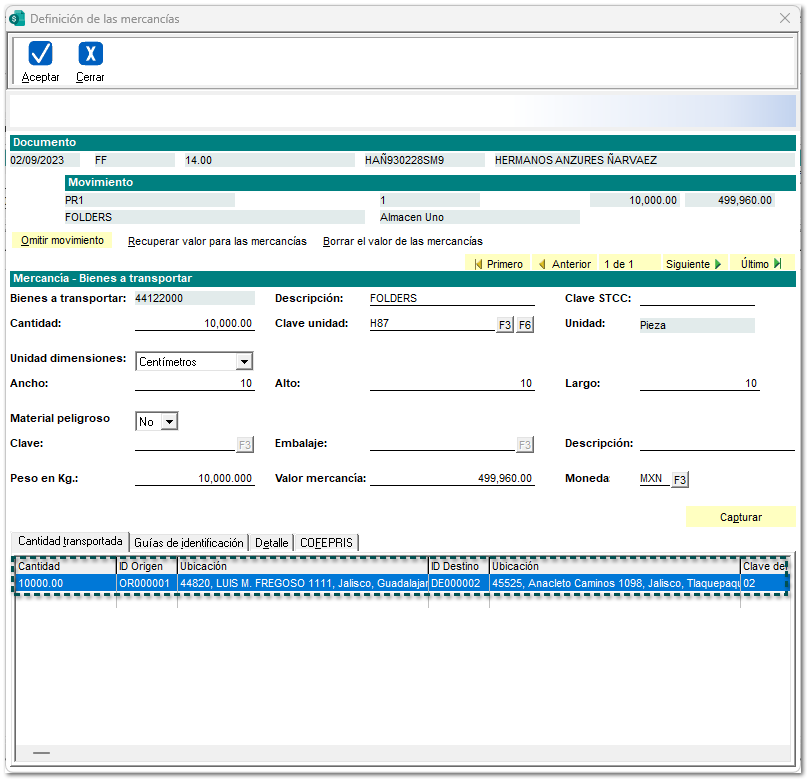Screen dimensions: 810x782
Task: Switch to Guías de identificación tab
Action: [x=189, y=543]
